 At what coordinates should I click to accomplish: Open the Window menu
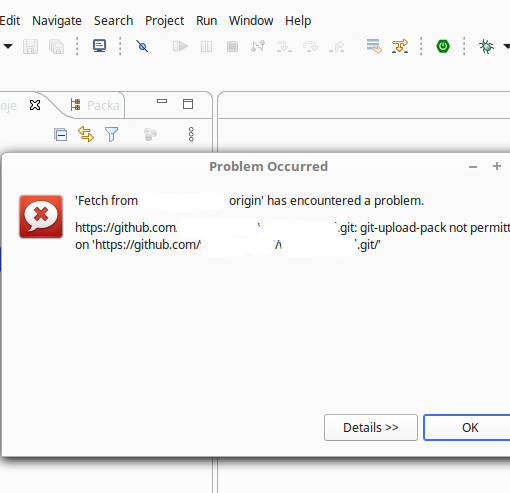pyautogui.click(x=251, y=21)
